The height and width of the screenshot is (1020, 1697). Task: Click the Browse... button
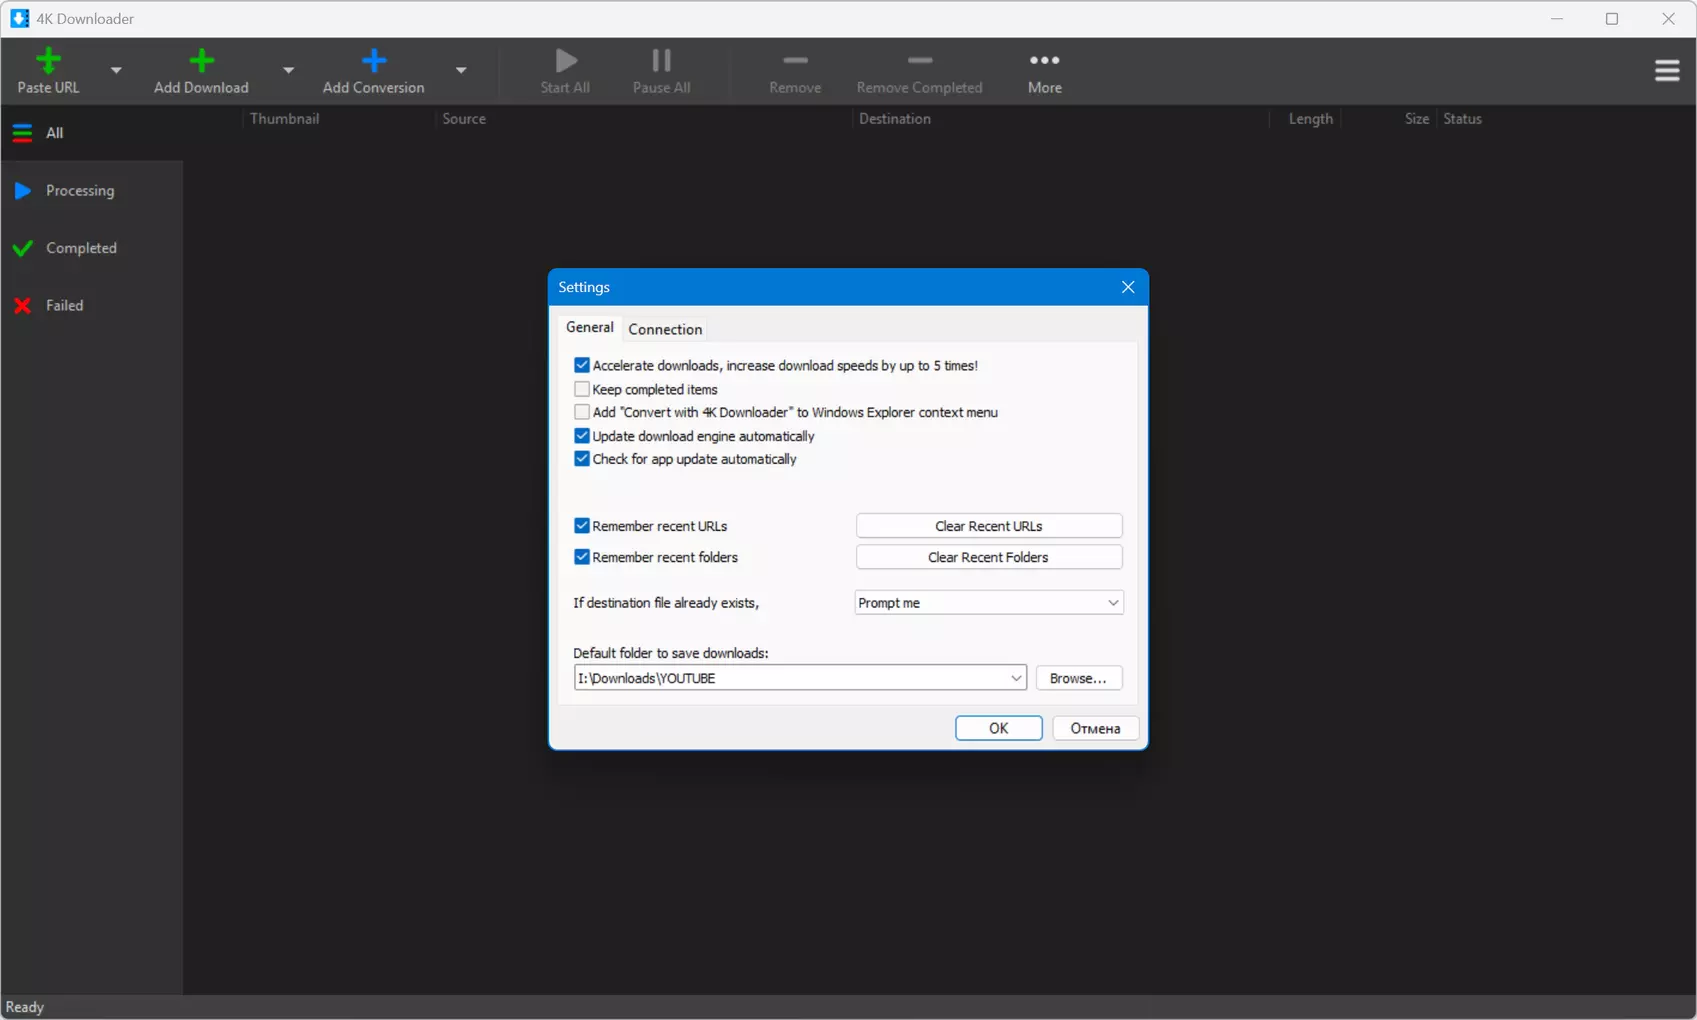(1078, 678)
